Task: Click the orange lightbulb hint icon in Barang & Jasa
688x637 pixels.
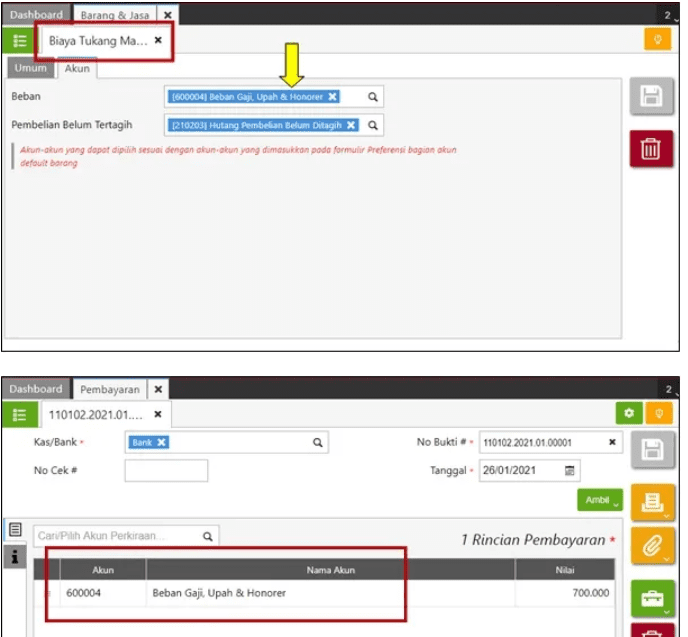Action: [x=657, y=39]
